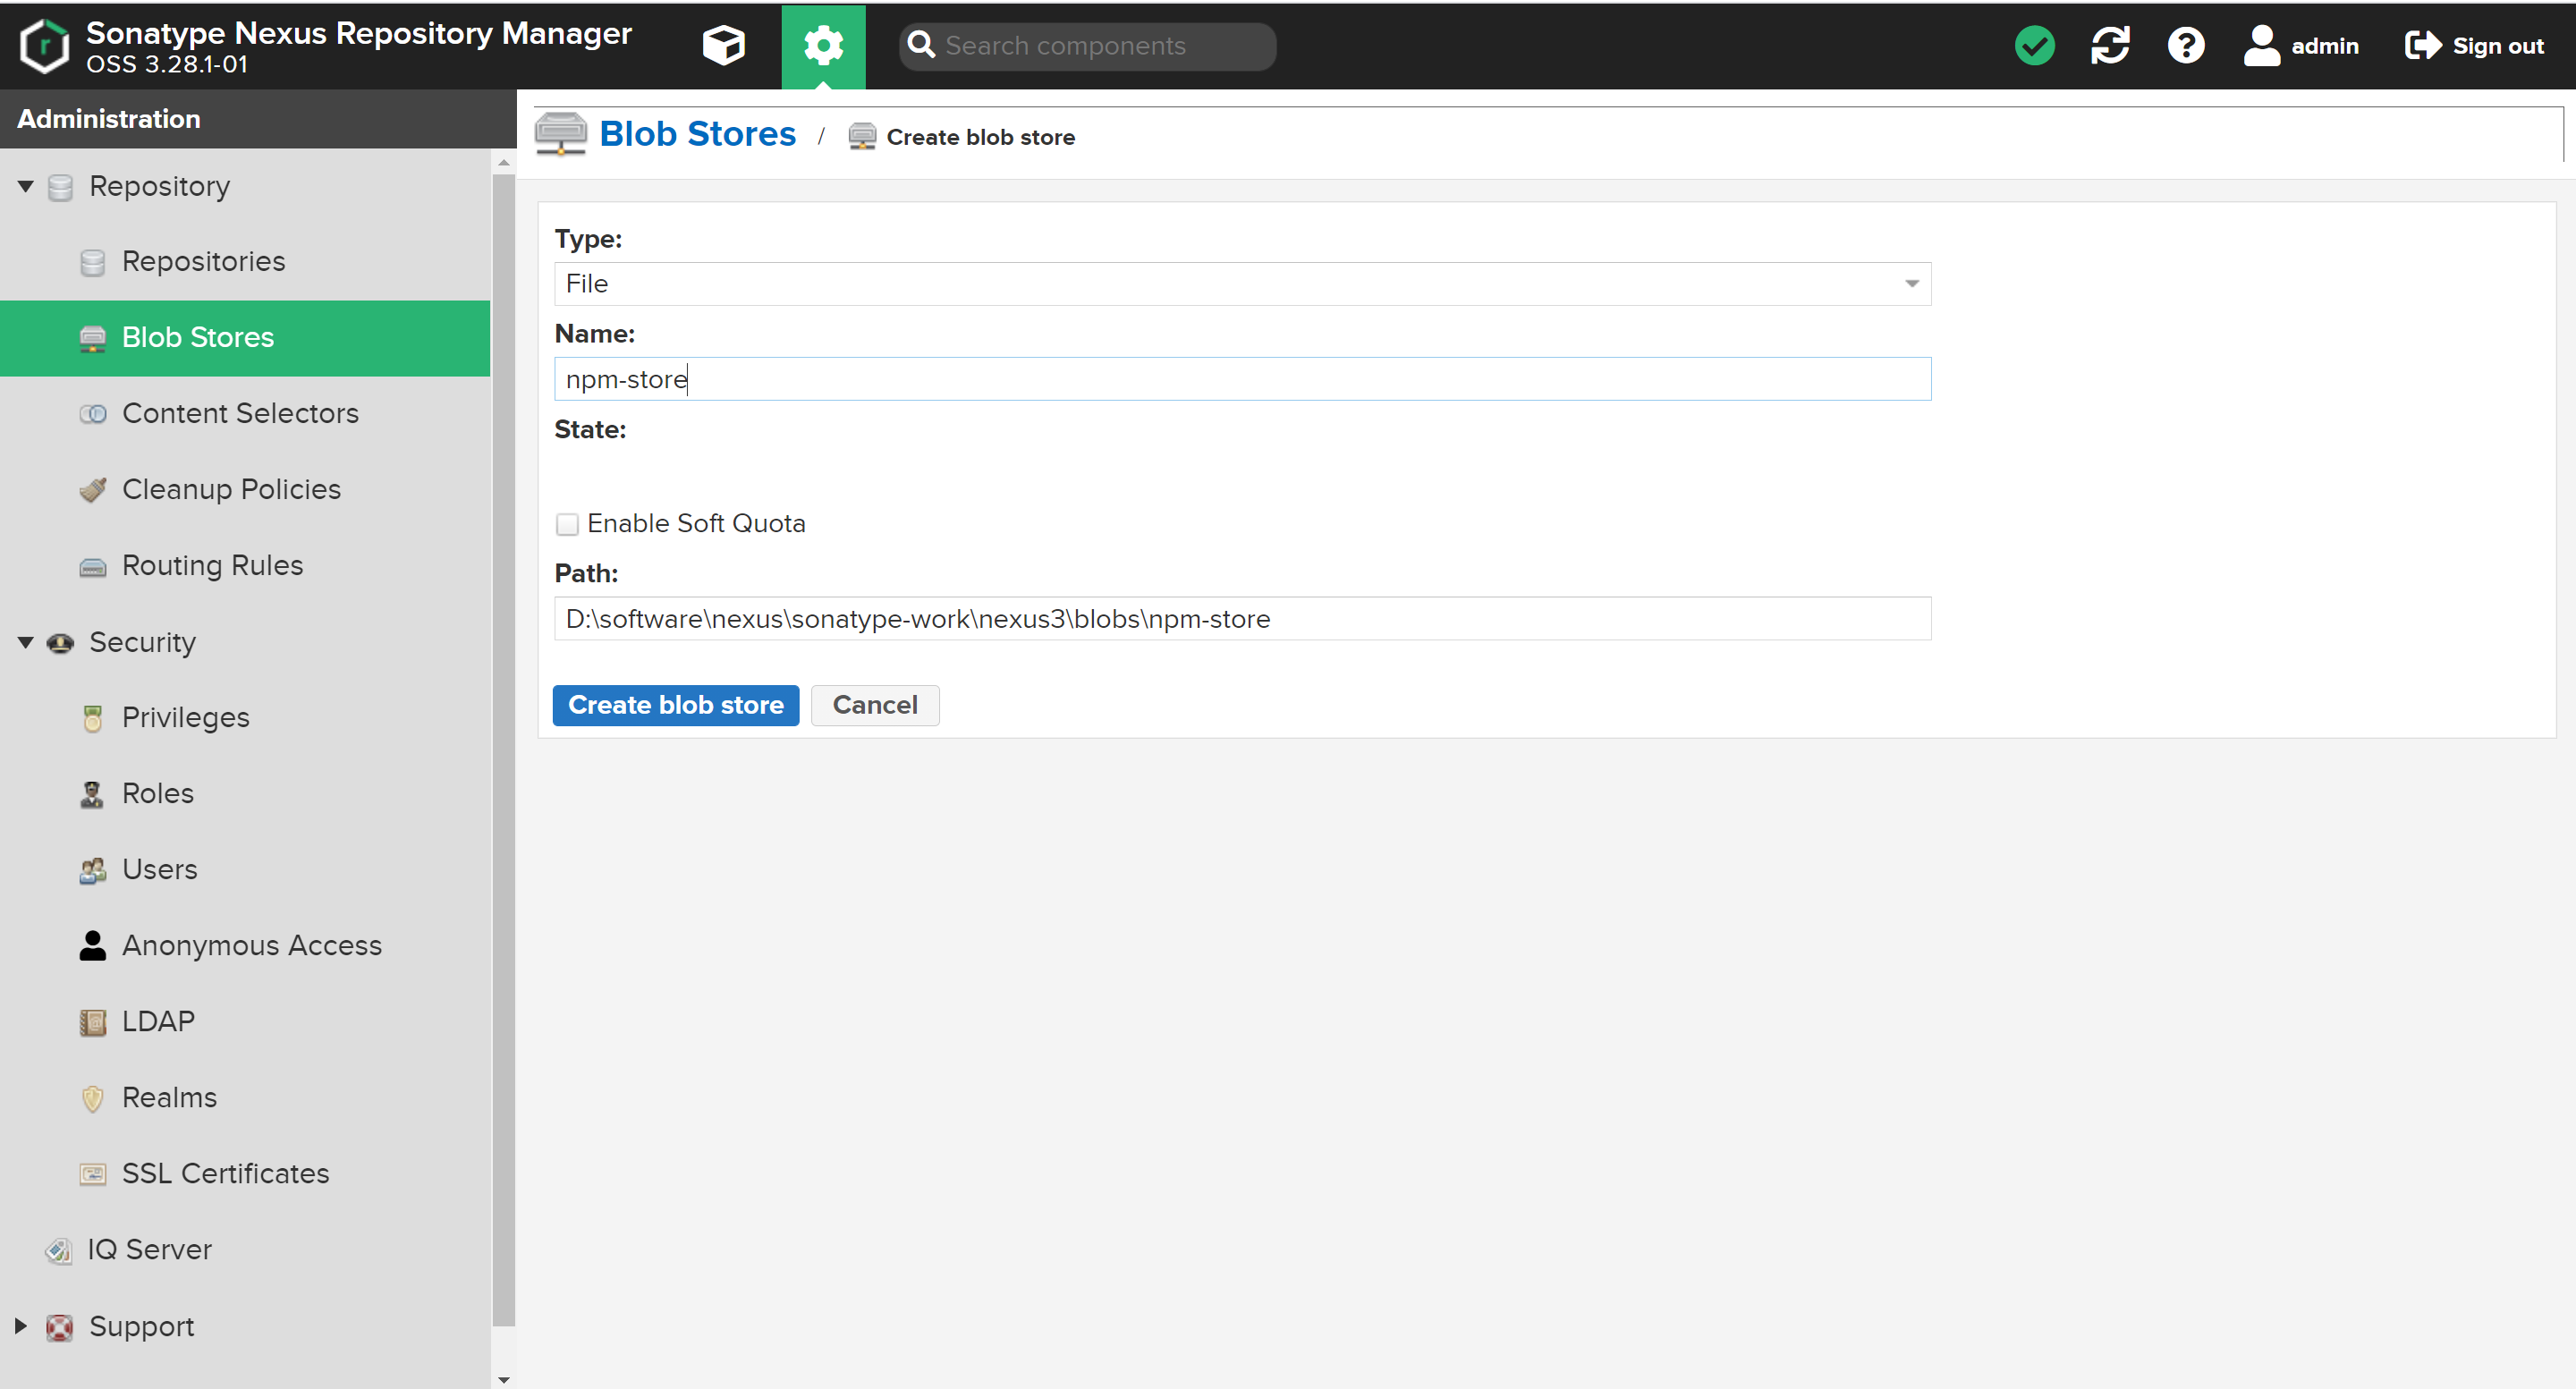Click the green system status checkmark icon

[2034, 45]
